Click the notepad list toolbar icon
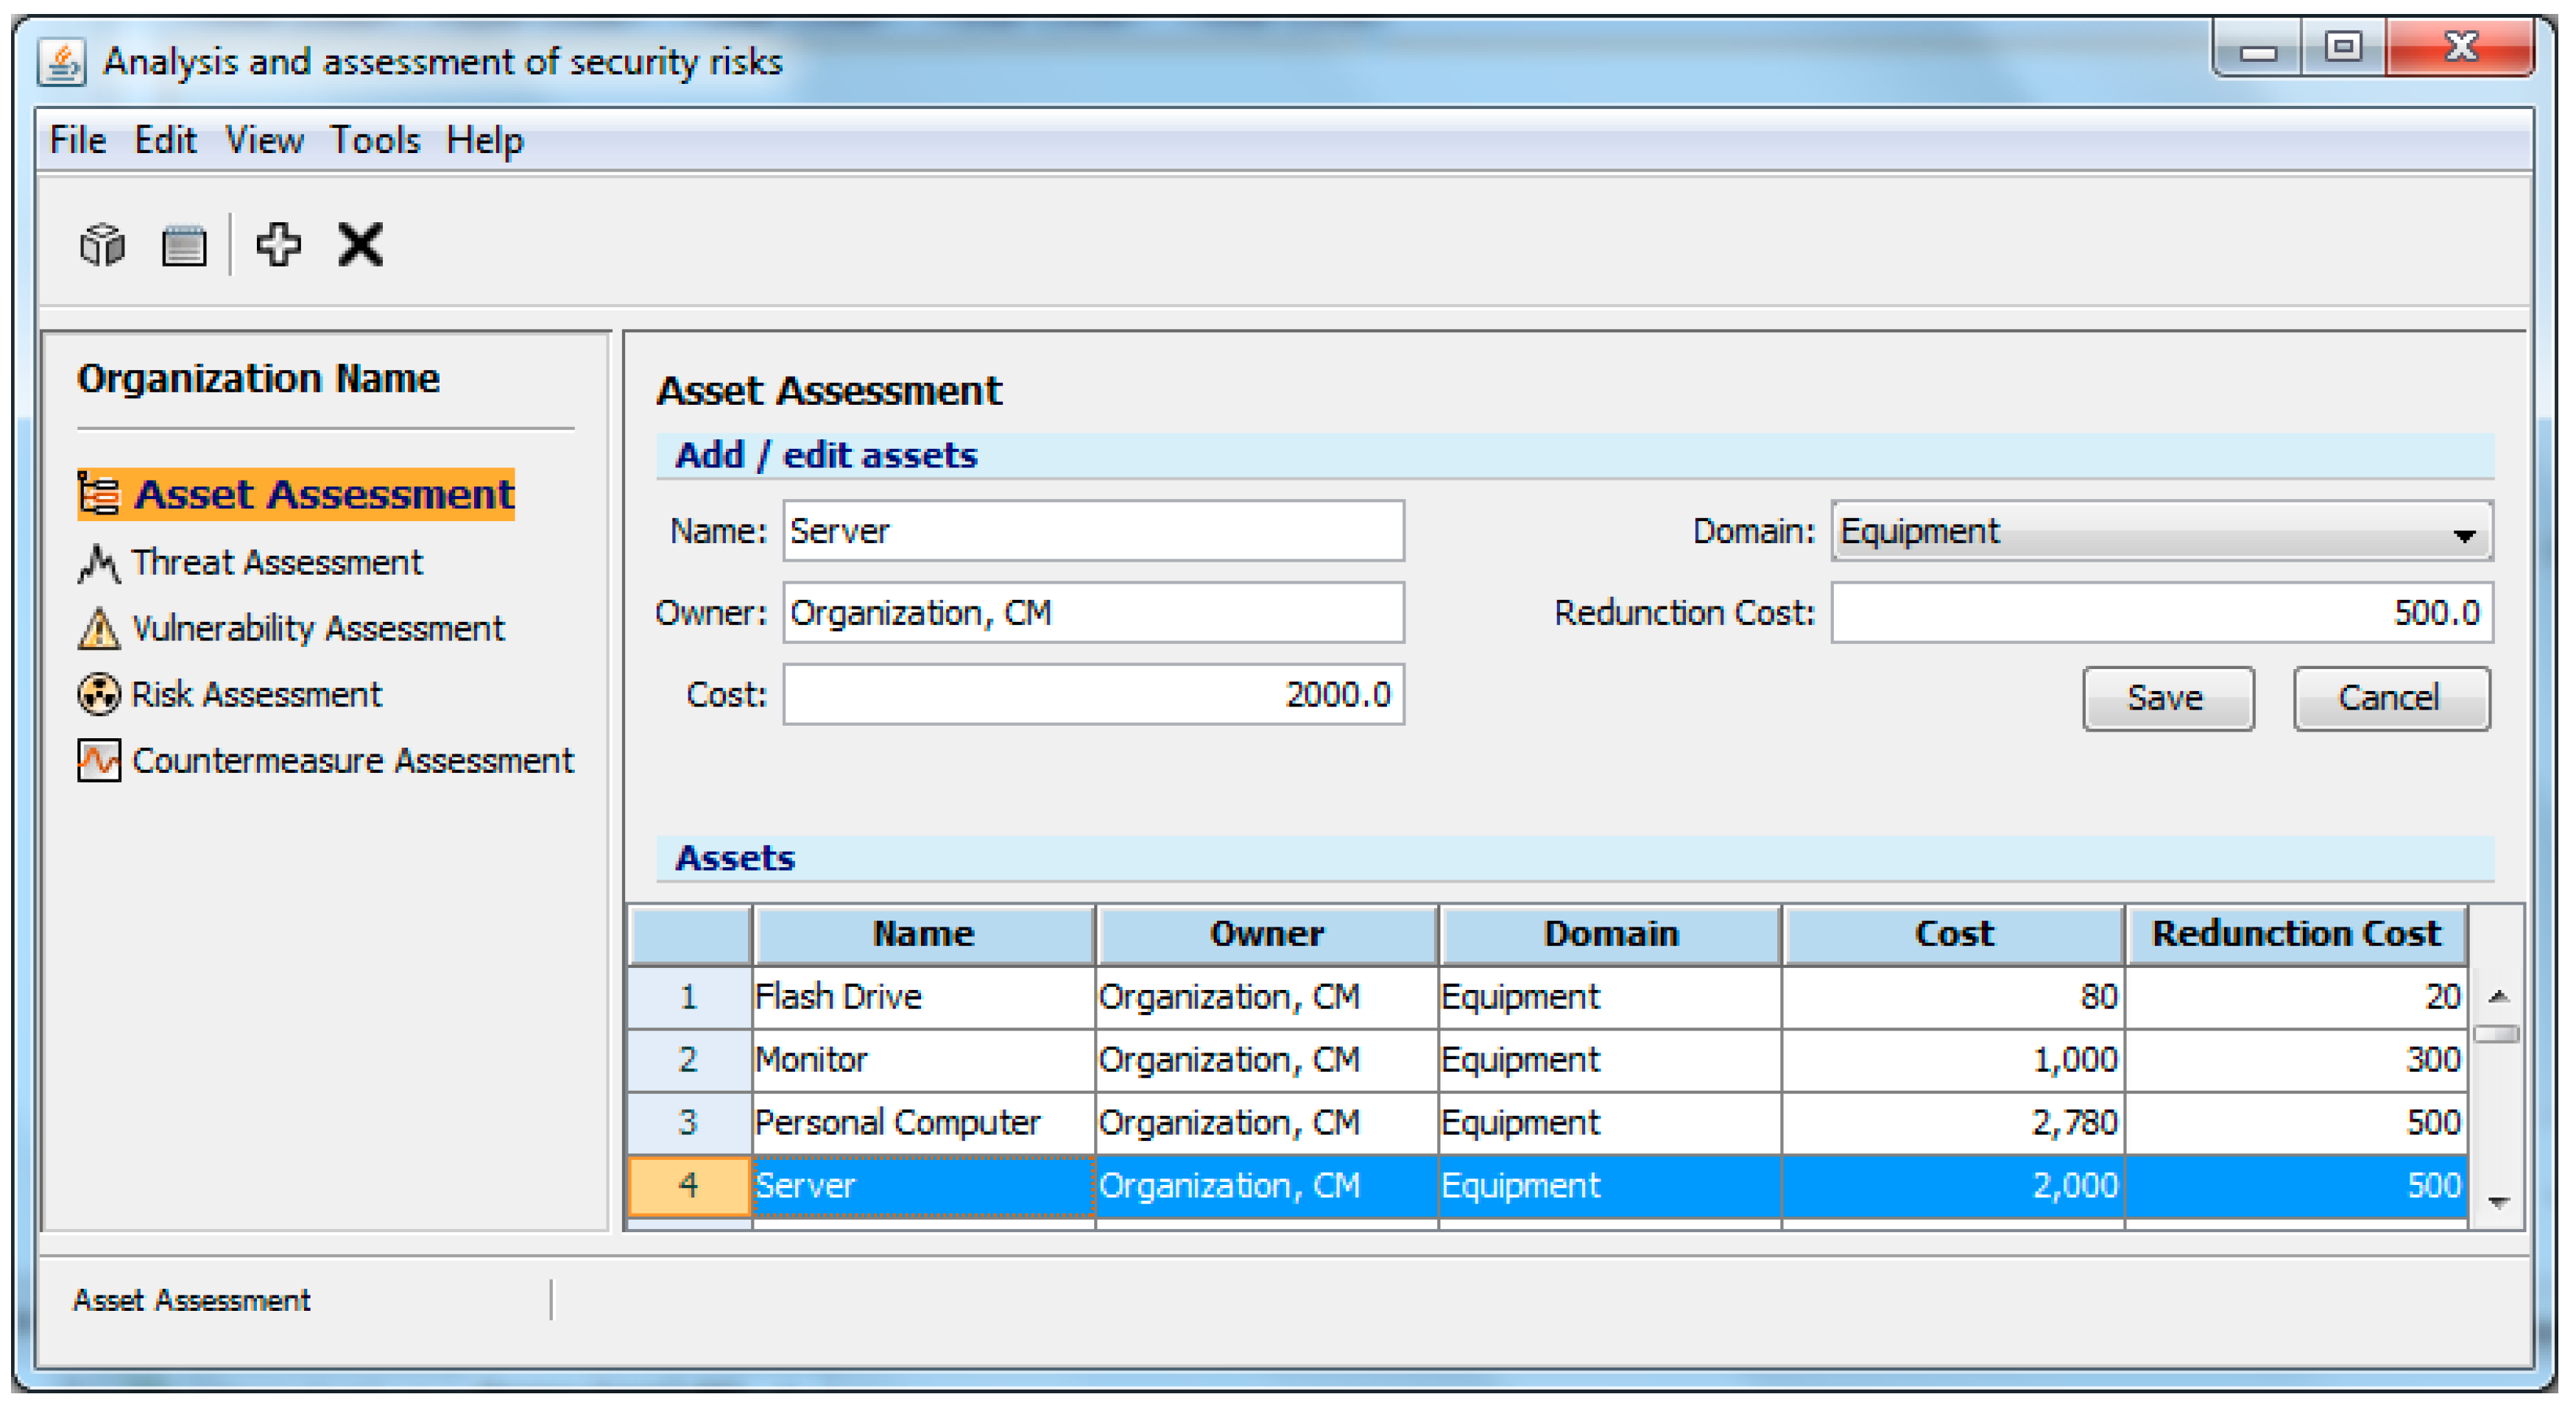The width and height of the screenshot is (2576, 1408). coord(184,244)
